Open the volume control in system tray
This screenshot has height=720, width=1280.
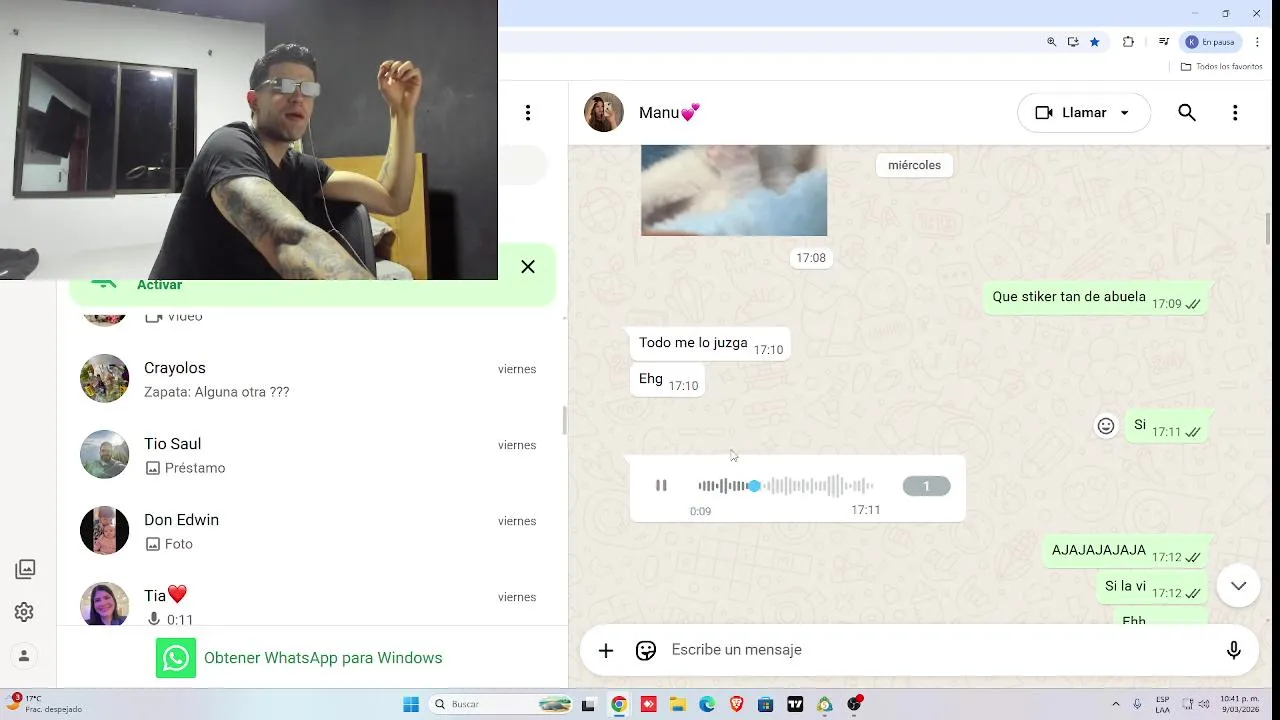click(1202, 704)
